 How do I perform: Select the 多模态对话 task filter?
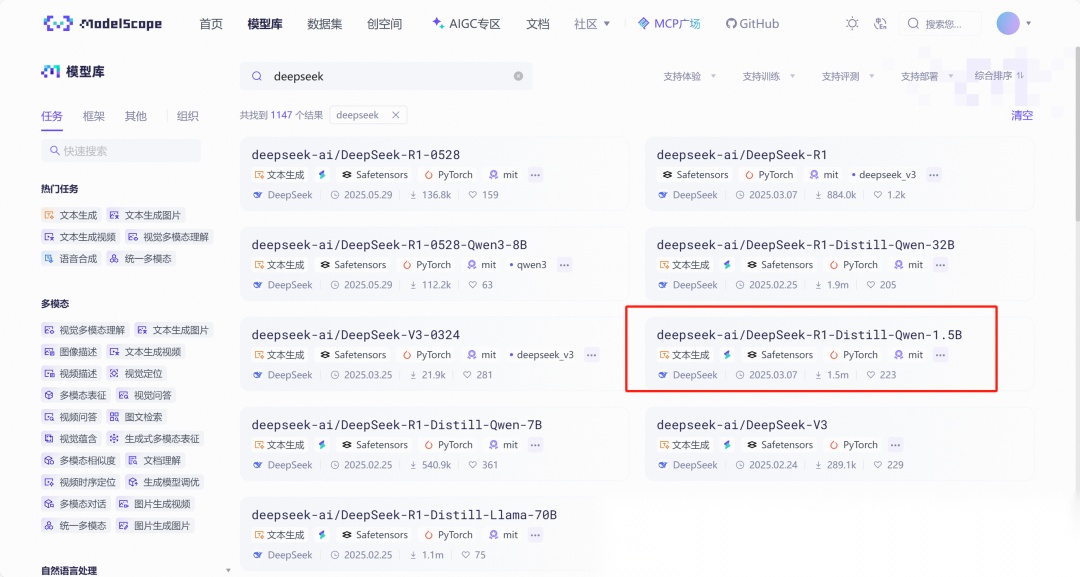point(75,504)
